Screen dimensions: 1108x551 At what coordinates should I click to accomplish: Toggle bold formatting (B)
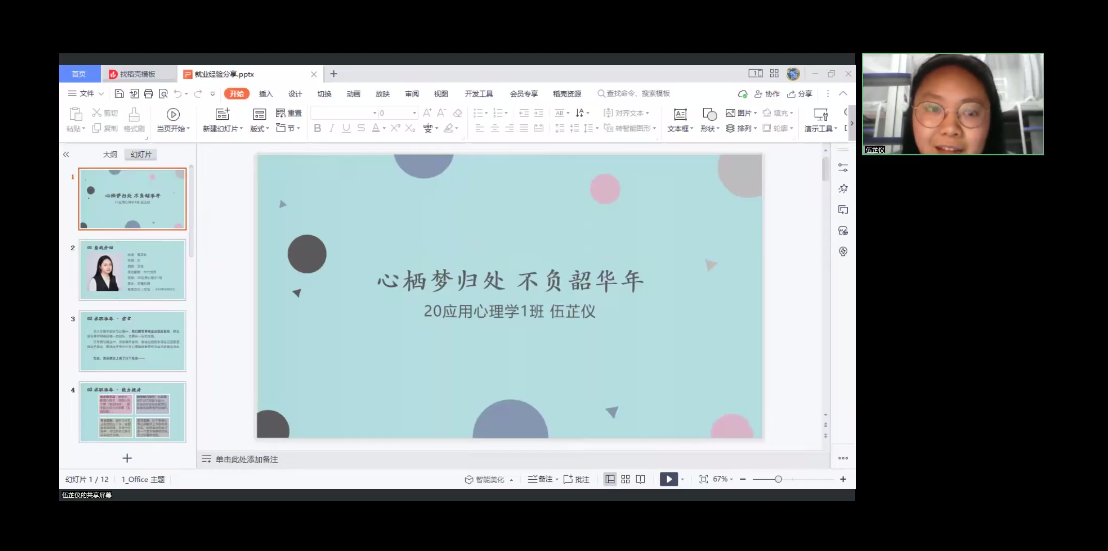pos(317,128)
